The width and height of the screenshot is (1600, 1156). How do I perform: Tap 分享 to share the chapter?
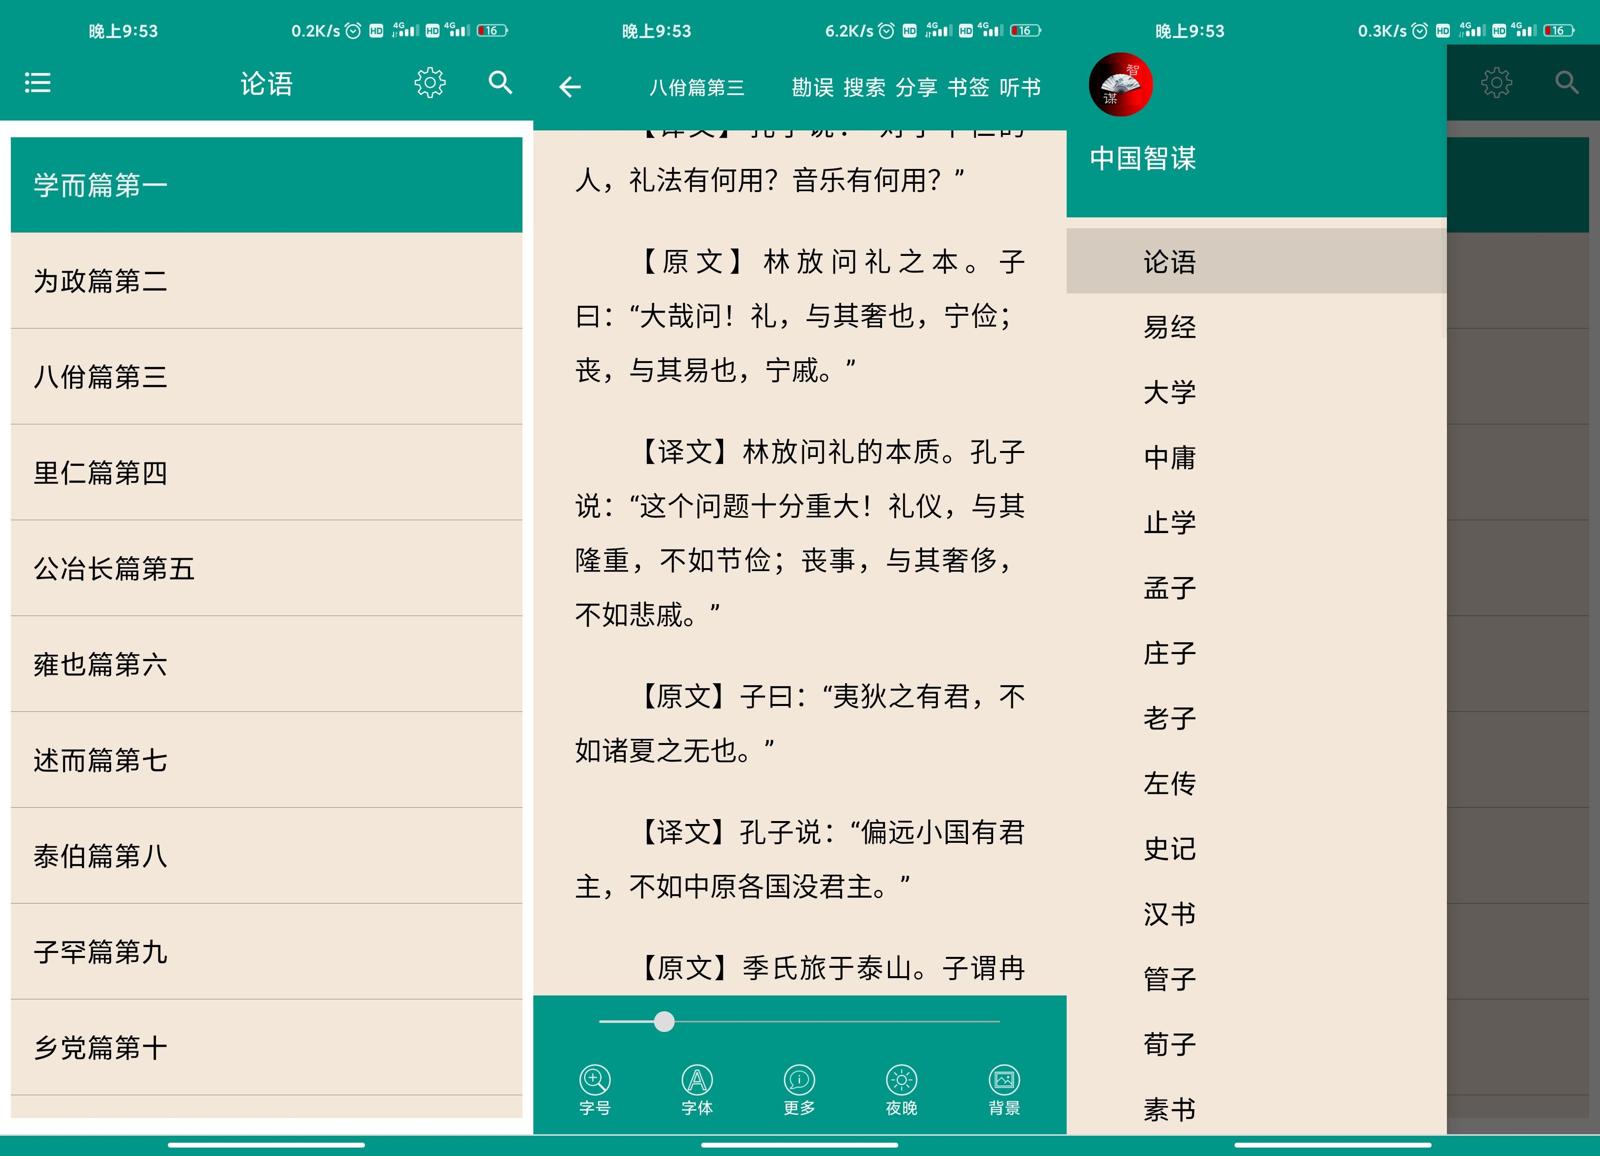click(x=916, y=87)
